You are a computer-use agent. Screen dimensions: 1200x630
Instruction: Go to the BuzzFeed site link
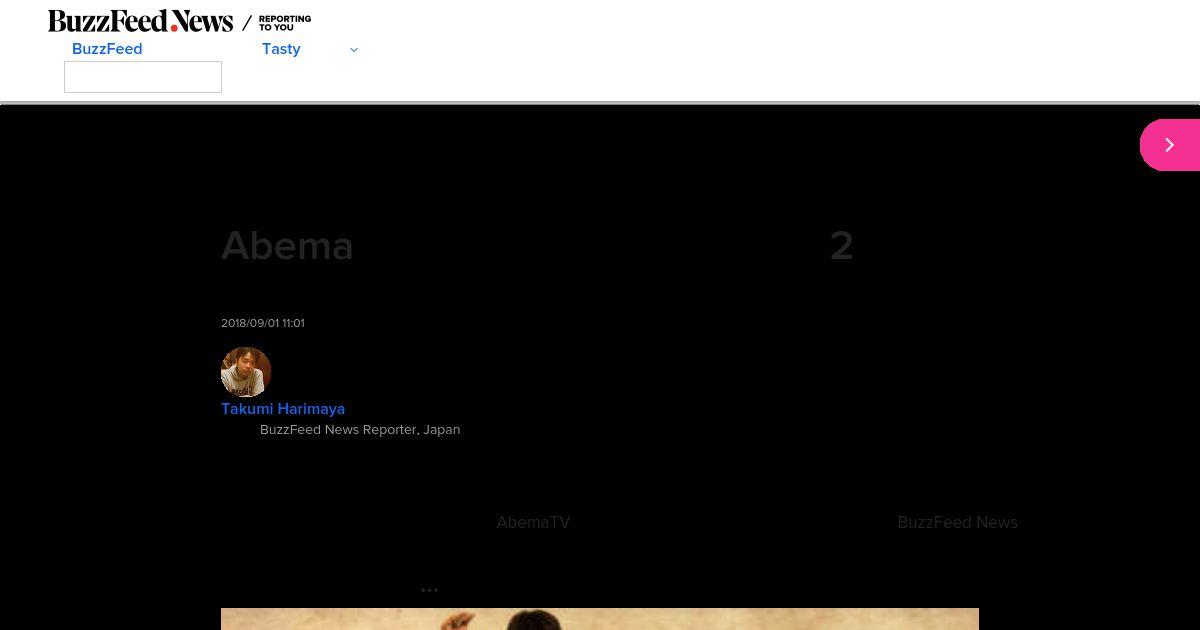coord(107,49)
